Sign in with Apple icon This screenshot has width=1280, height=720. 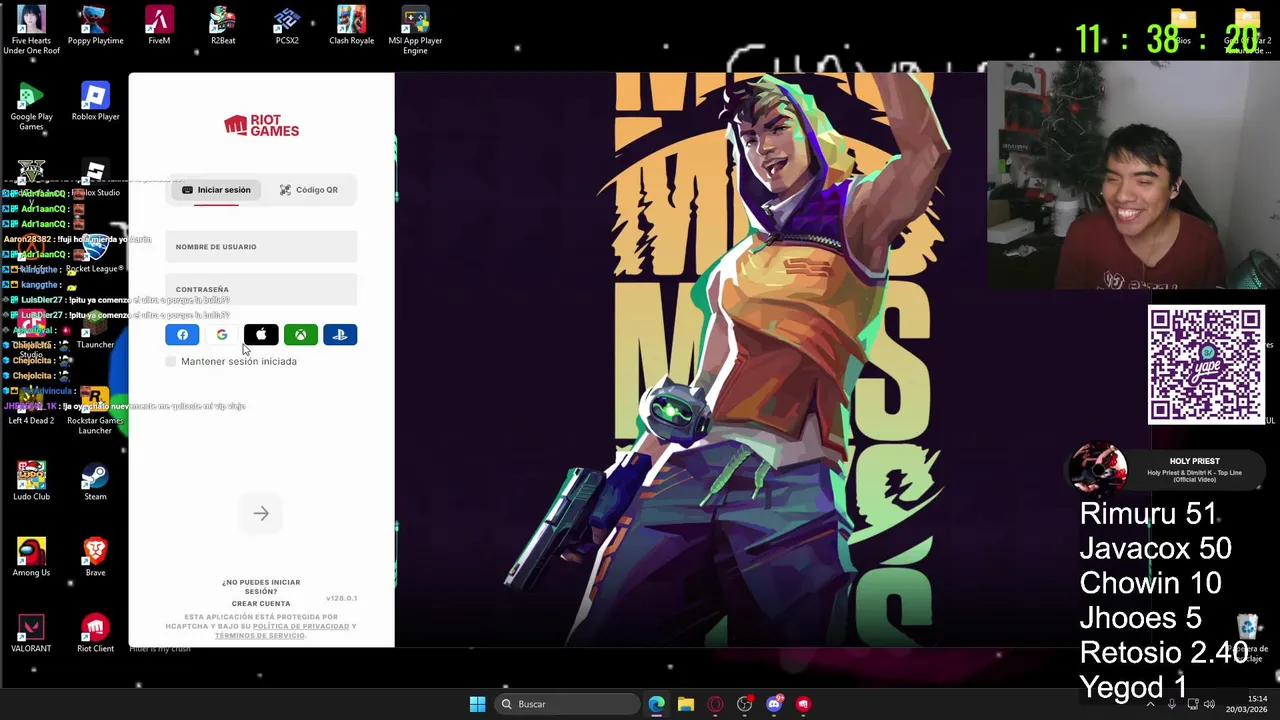tap(261, 335)
